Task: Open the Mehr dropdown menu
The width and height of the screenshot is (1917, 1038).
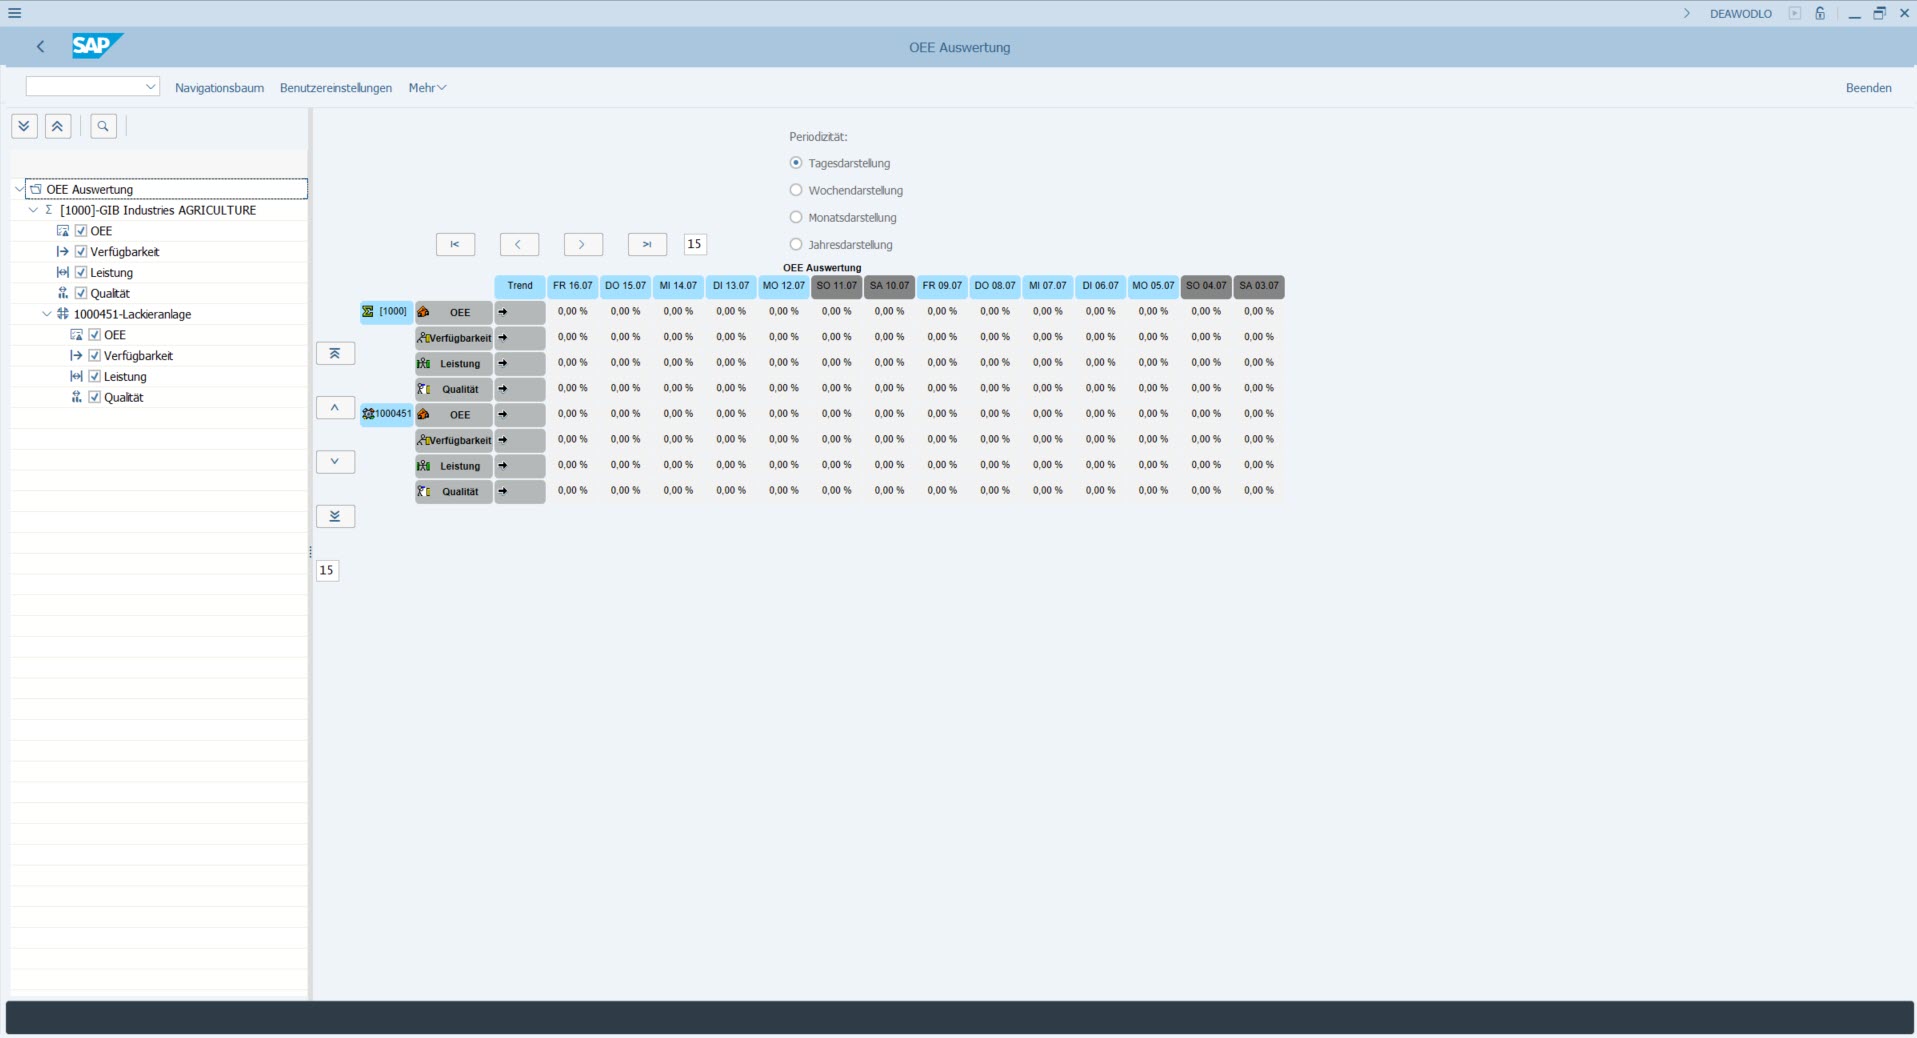Action: [x=427, y=88]
